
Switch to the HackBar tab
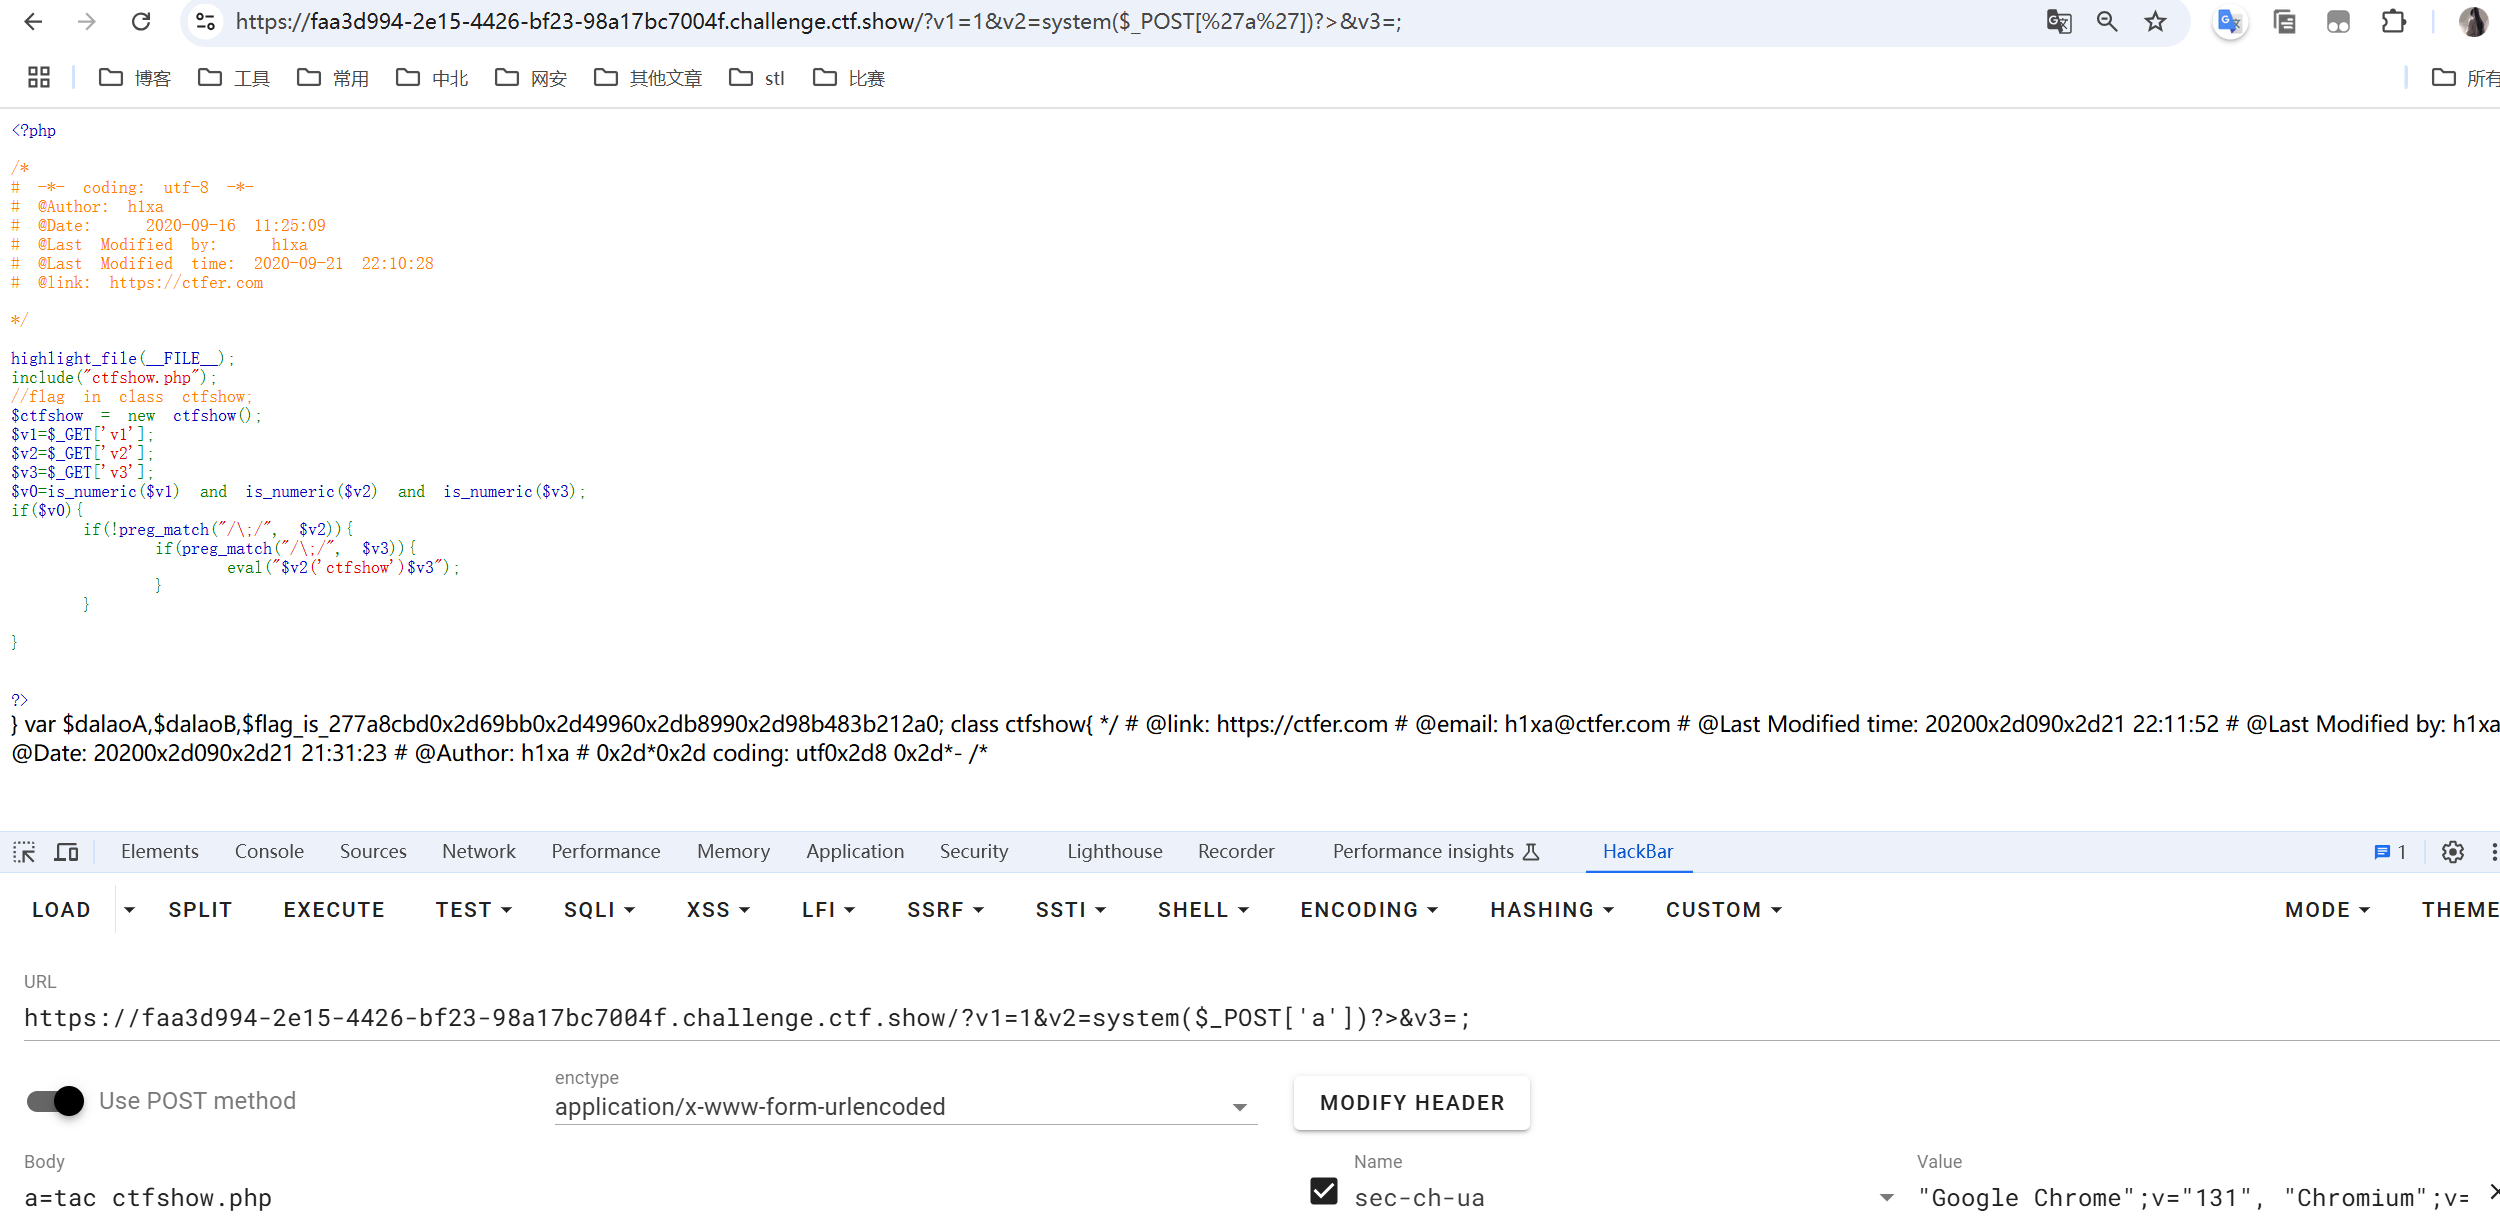point(1638,852)
